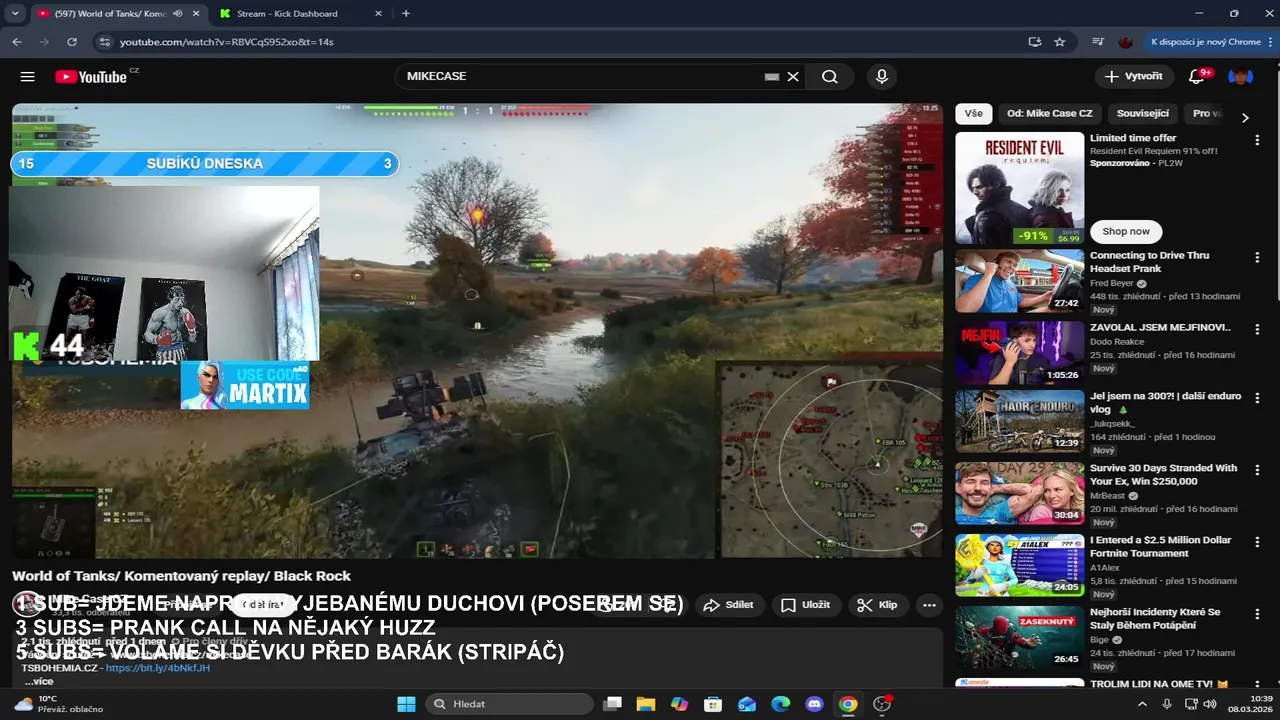
Task: Click the Sdílet share button
Action: tap(728, 605)
